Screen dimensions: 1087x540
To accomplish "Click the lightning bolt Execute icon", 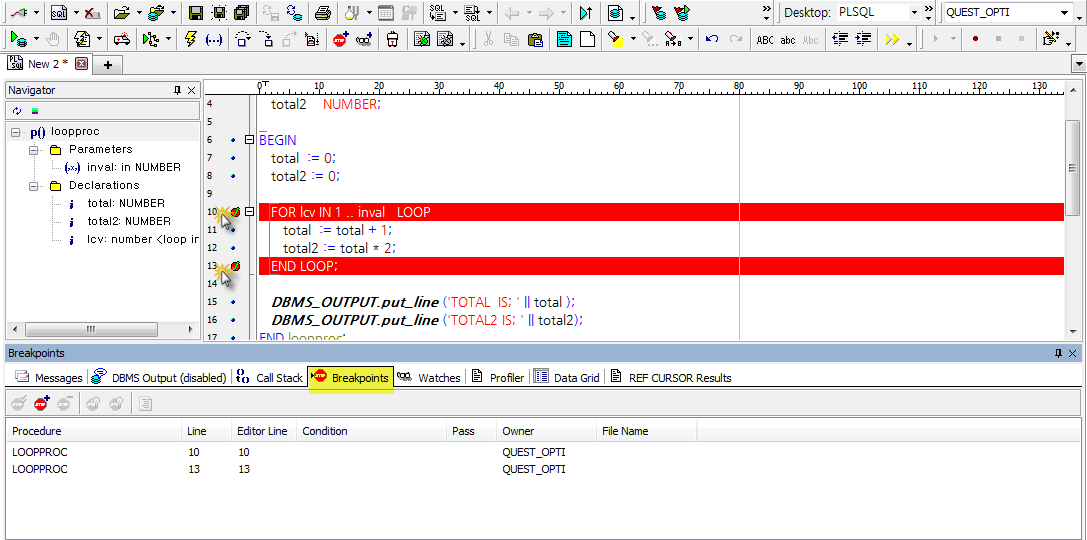I will click(191, 39).
